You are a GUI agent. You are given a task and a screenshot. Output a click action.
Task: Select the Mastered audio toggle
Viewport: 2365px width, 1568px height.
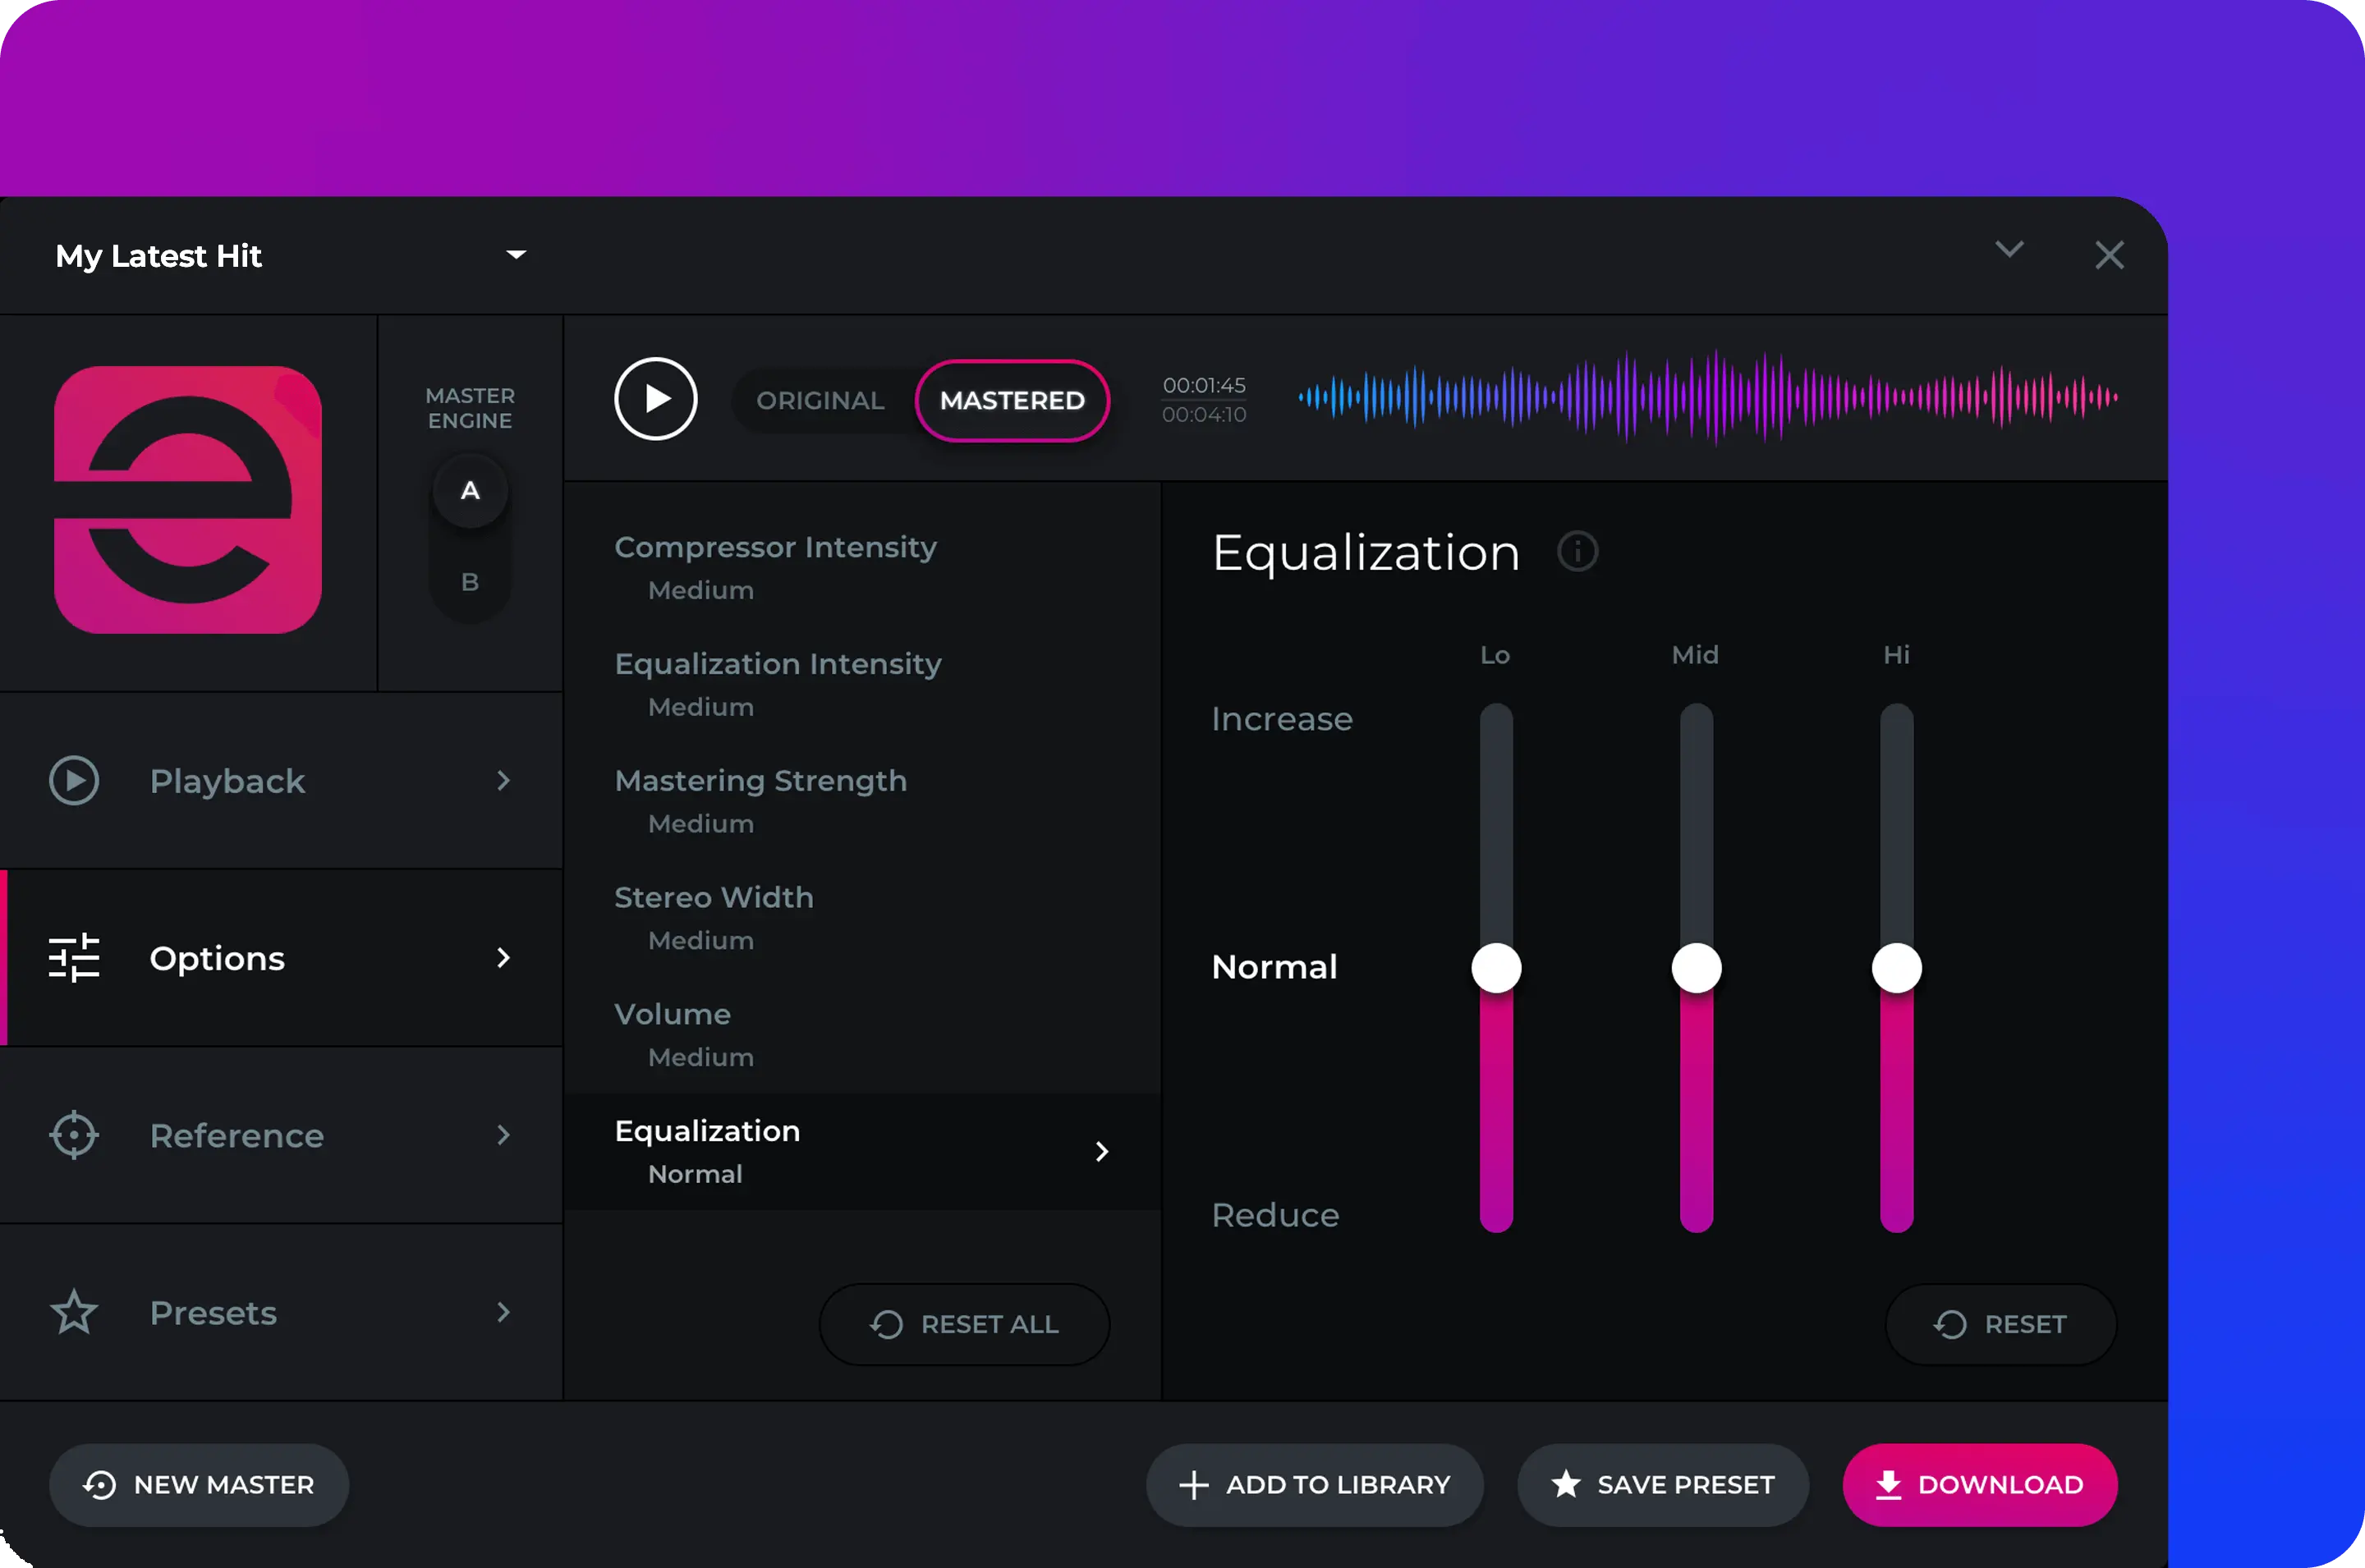(x=1012, y=400)
